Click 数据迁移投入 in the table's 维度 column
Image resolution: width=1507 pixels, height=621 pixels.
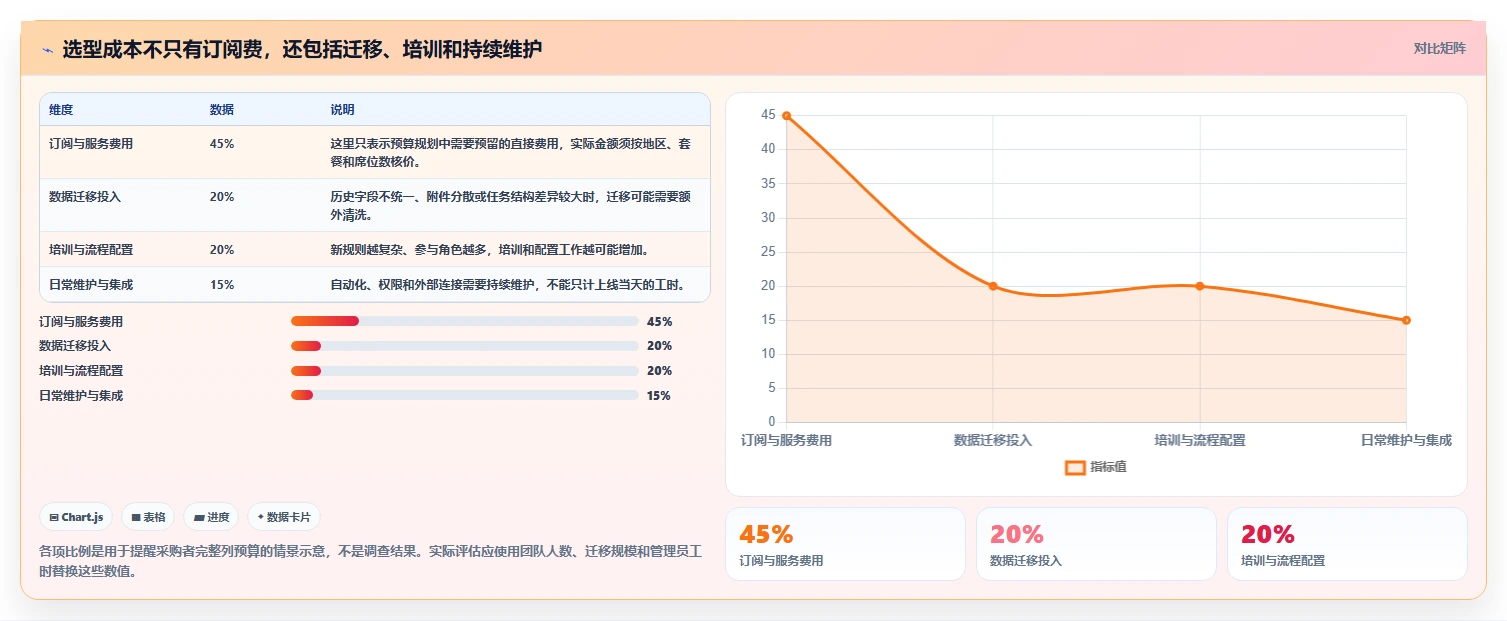coord(85,196)
